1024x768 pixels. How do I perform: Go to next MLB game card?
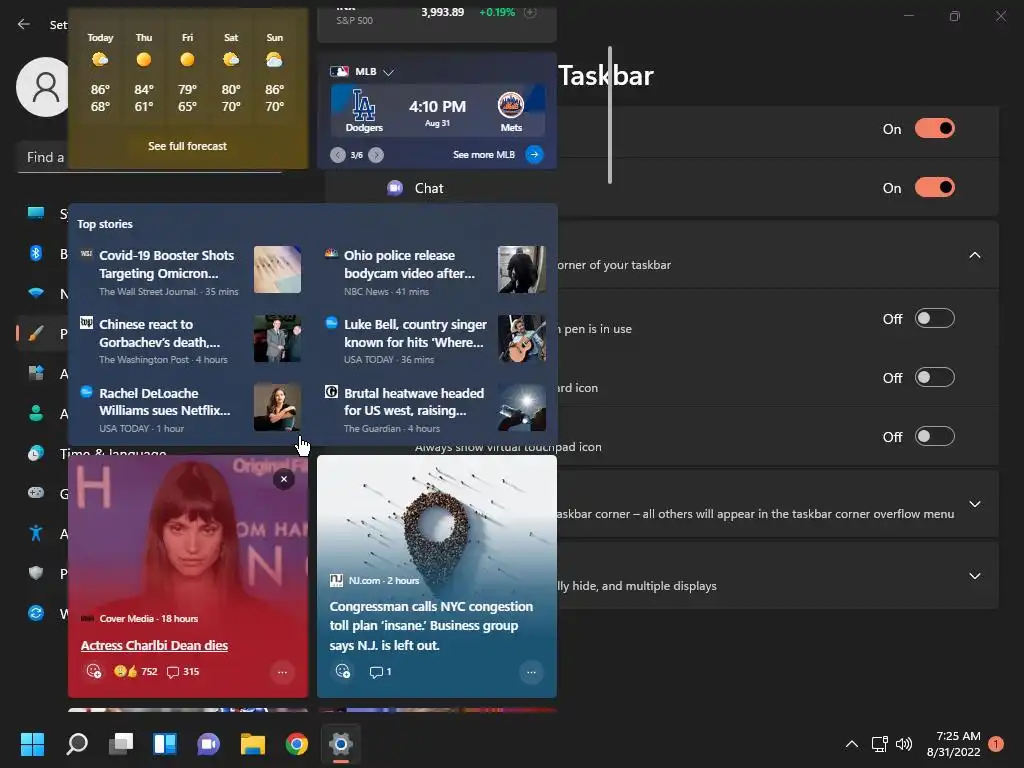376,155
